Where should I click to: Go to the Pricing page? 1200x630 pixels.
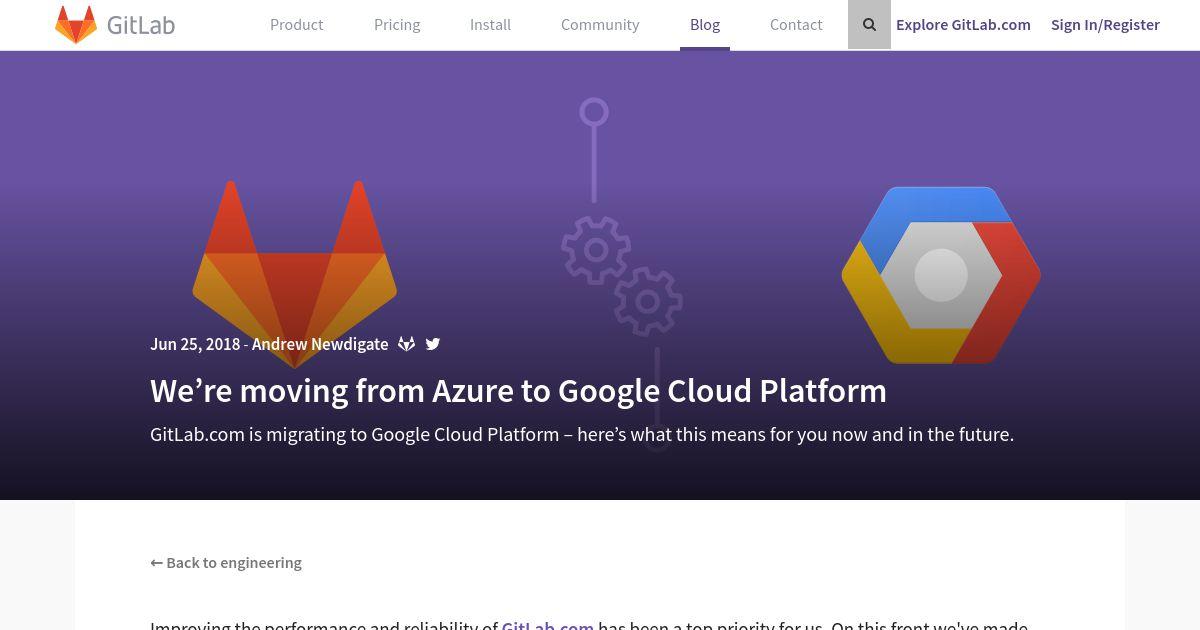pyautogui.click(x=397, y=25)
